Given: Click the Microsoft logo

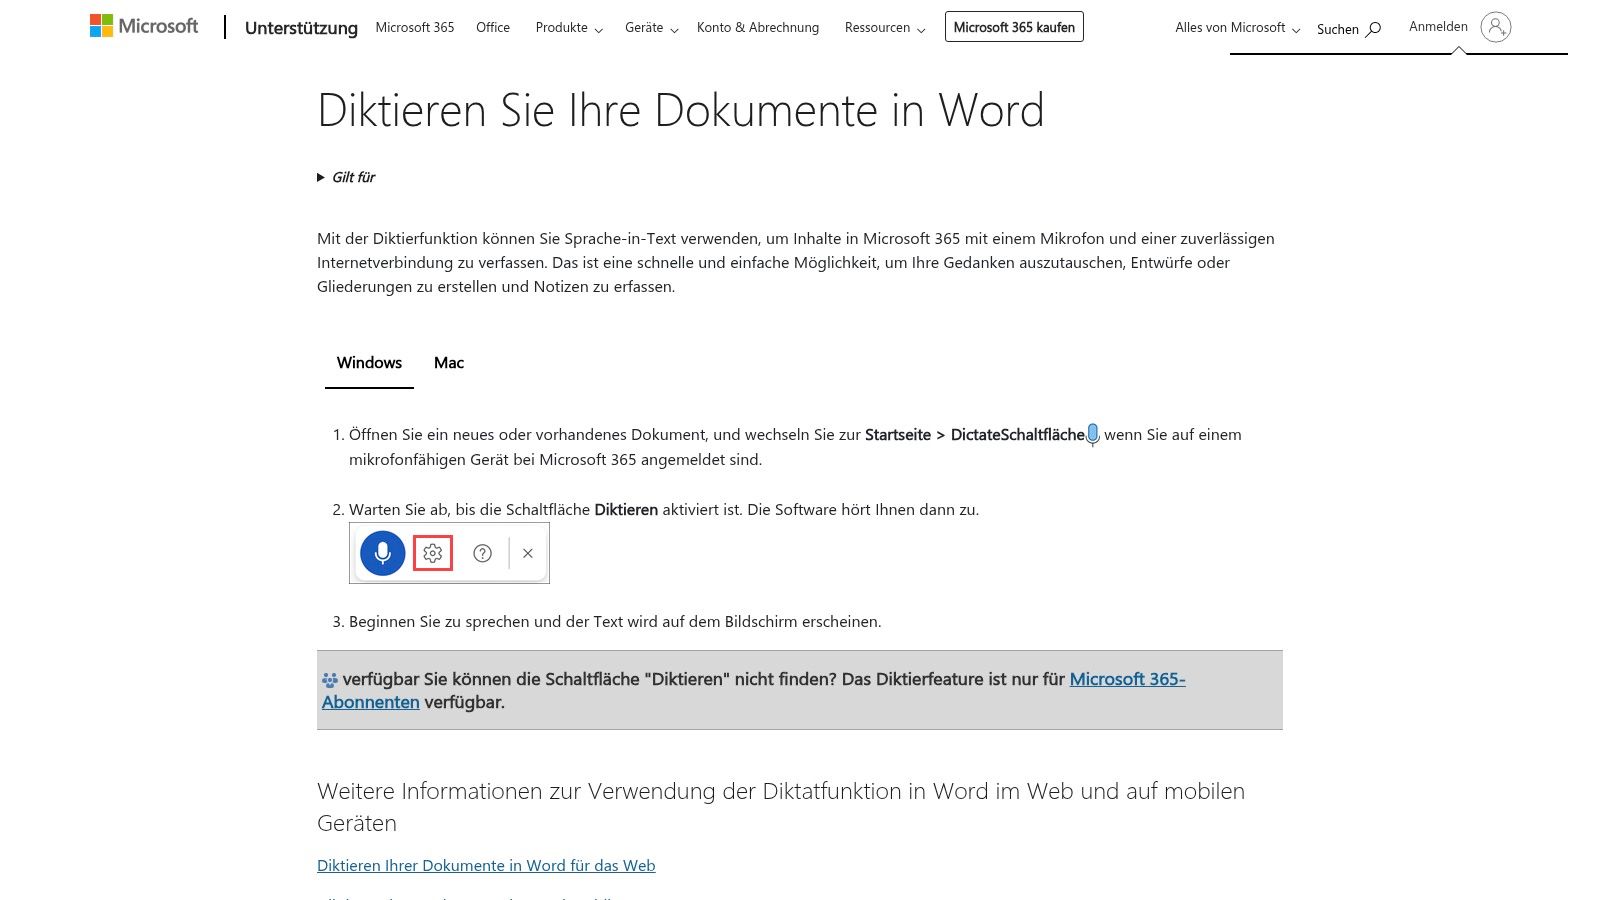Looking at the screenshot, I should click(144, 26).
